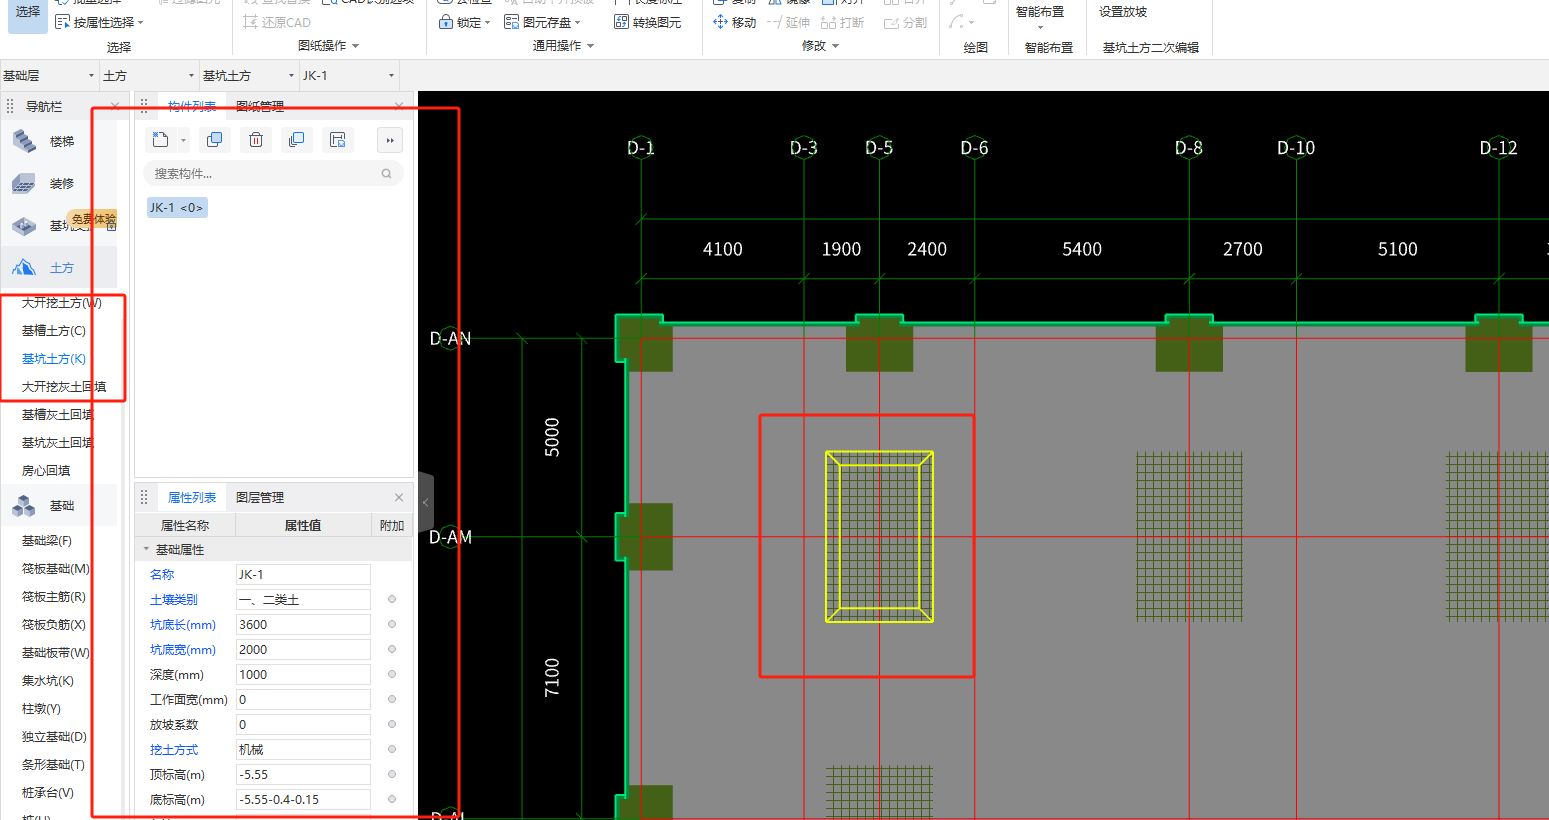Select the 基坑支护 category icon
The image size is (1549, 820).
point(24,226)
